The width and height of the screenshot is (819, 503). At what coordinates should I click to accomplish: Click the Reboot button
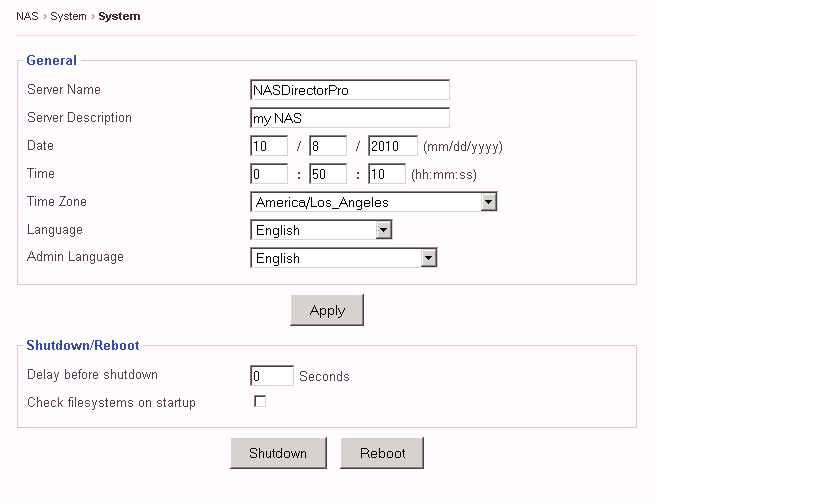(382, 453)
